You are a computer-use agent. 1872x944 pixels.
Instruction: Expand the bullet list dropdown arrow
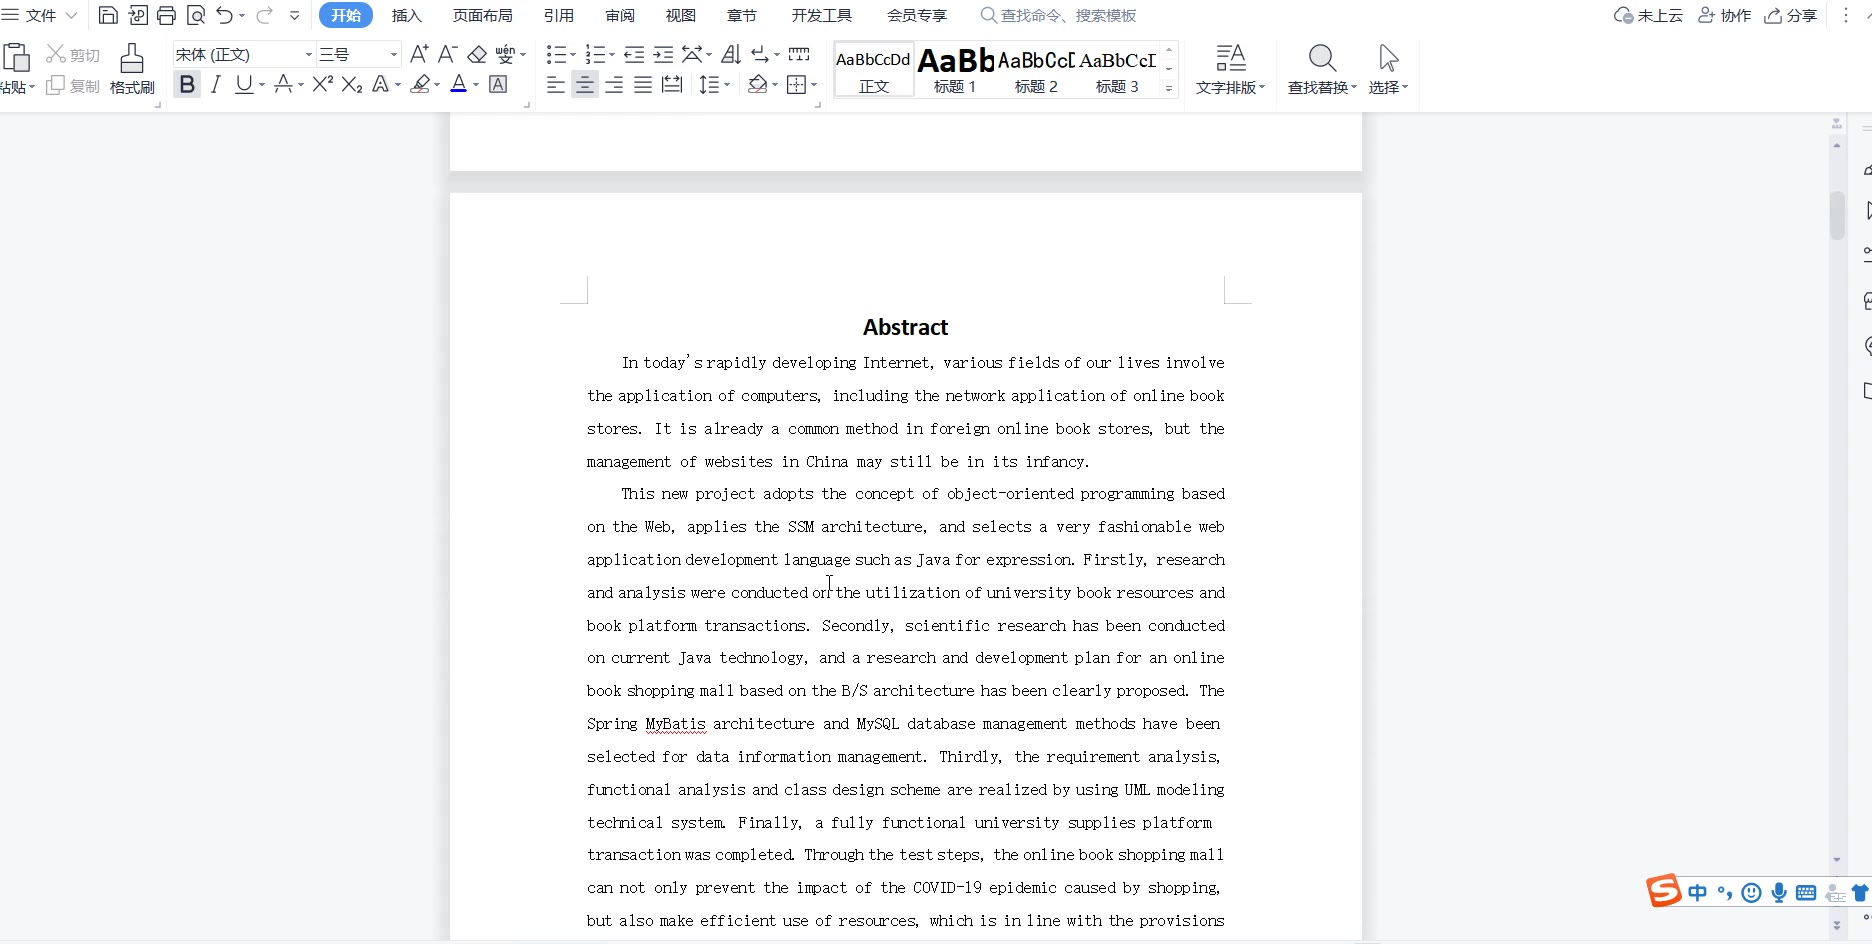tap(573, 55)
